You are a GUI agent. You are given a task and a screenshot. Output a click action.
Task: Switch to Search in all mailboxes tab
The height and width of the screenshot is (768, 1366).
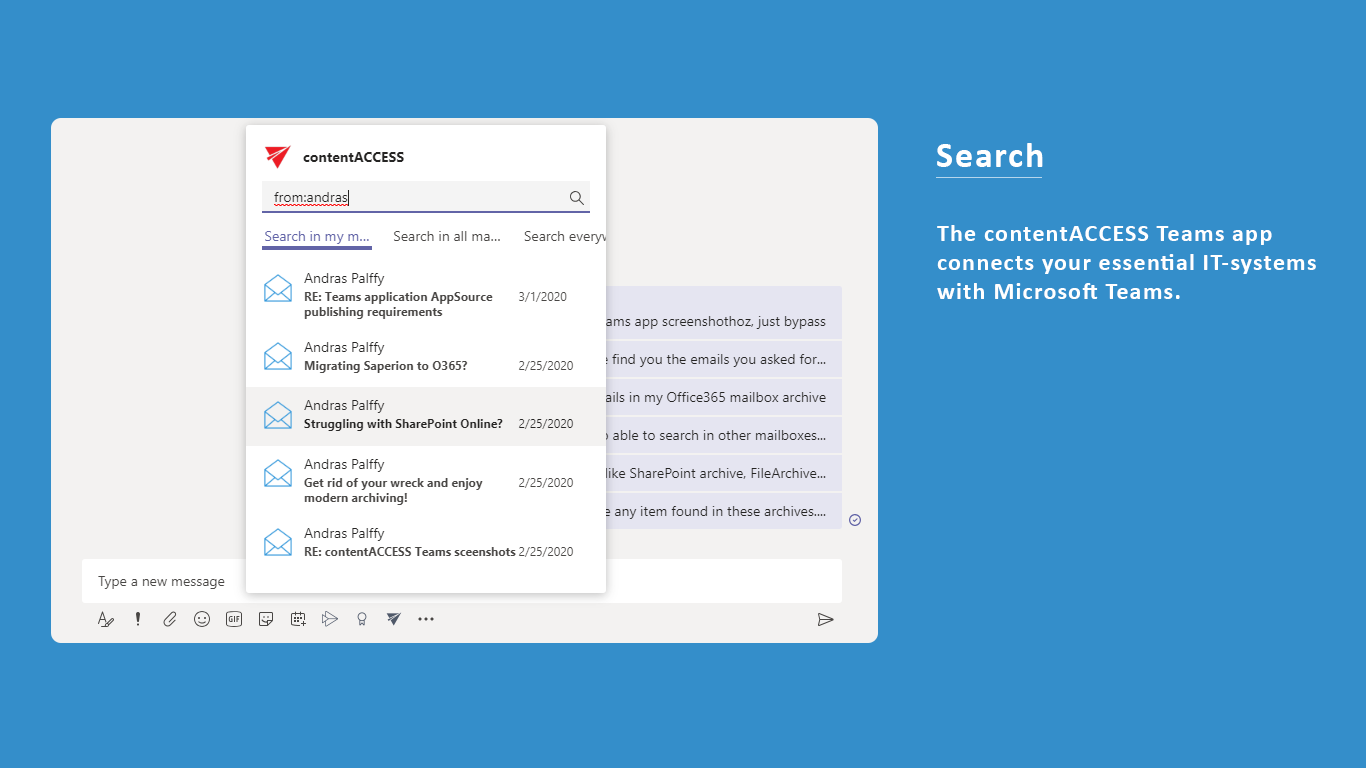pyautogui.click(x=447, y=237)
